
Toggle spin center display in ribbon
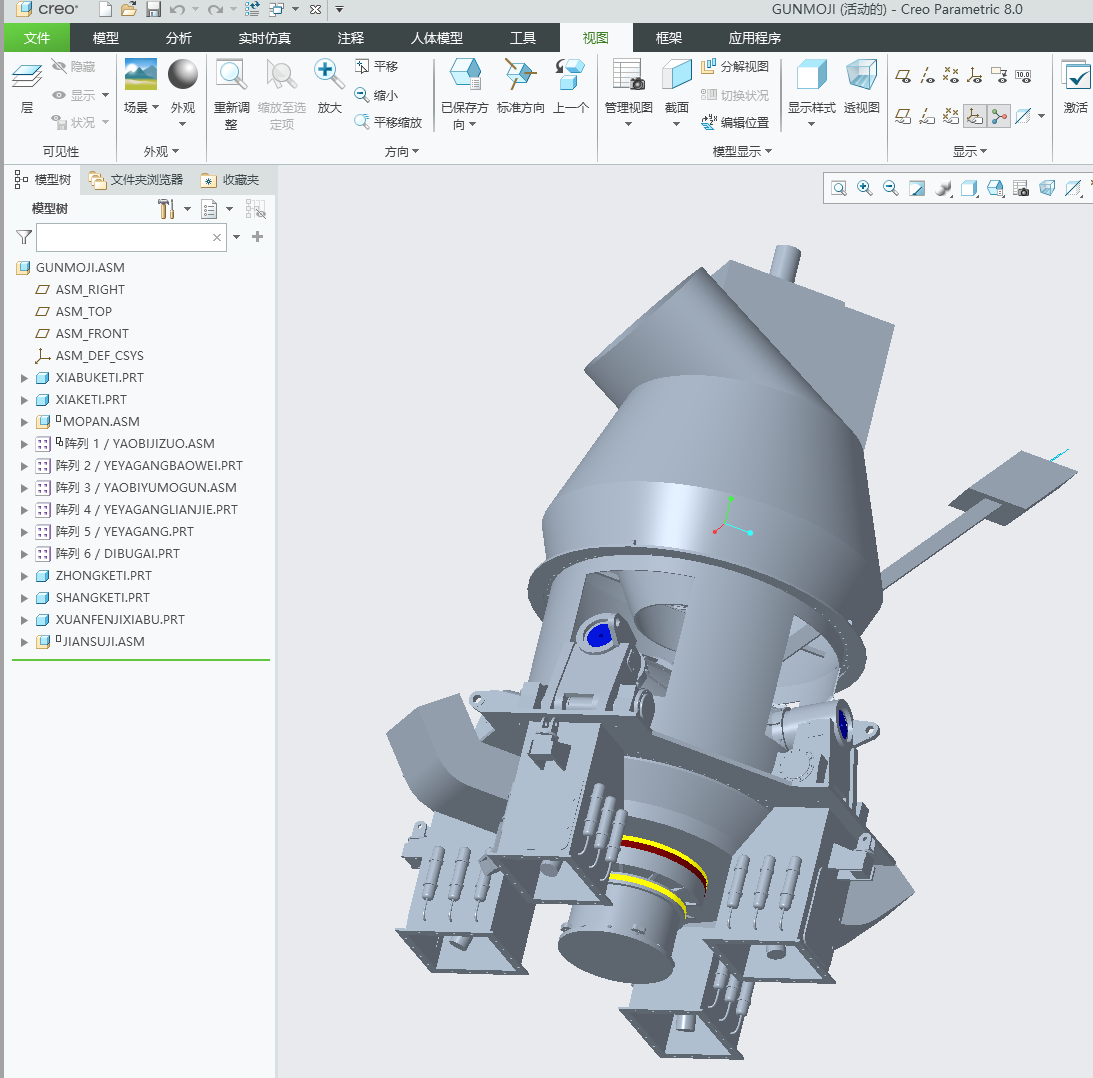click(x=999, y=117)
